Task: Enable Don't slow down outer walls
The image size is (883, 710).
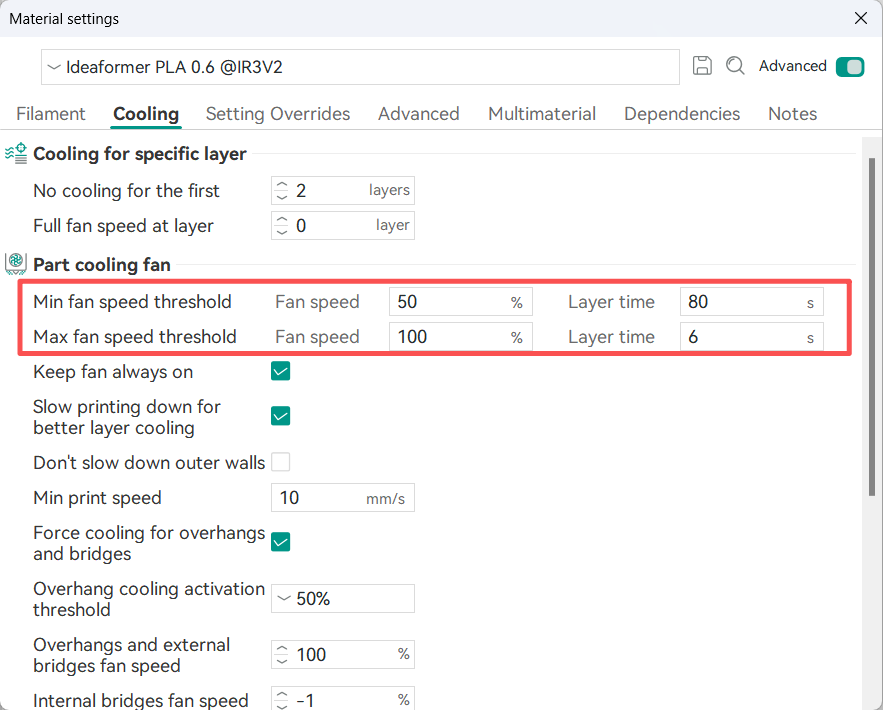Action: [x=280, y=462]
